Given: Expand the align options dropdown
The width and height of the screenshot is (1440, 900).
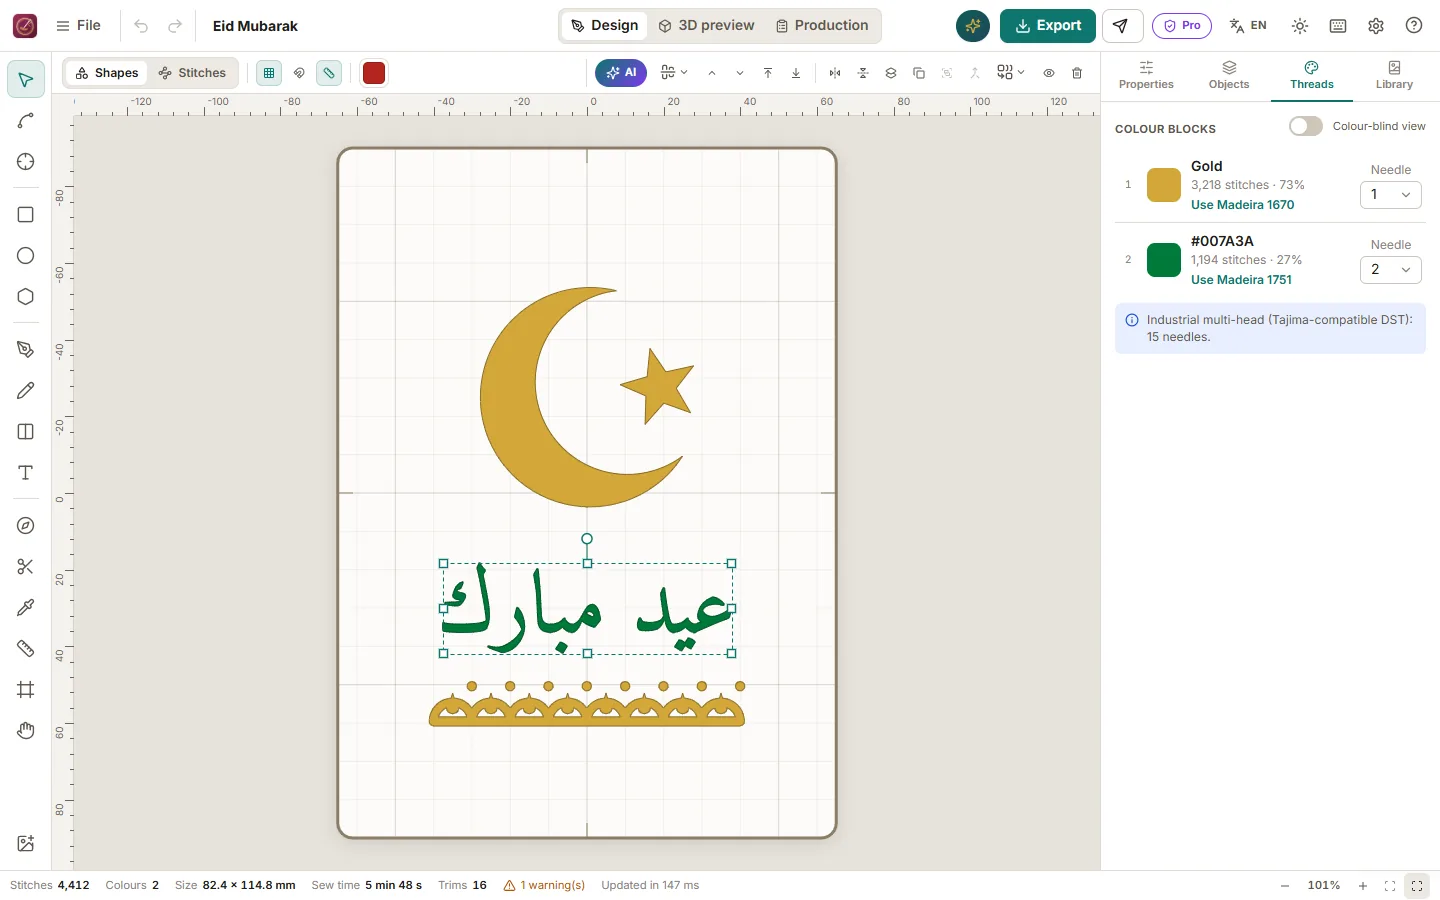Looking at the screenshot, I should click(x=674, y=73).
